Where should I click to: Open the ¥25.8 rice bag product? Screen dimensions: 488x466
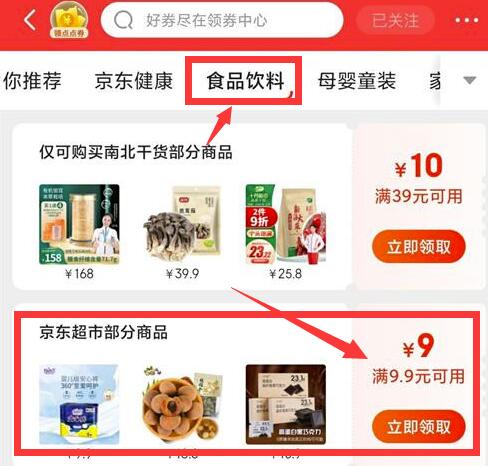[x=286, y=224]
